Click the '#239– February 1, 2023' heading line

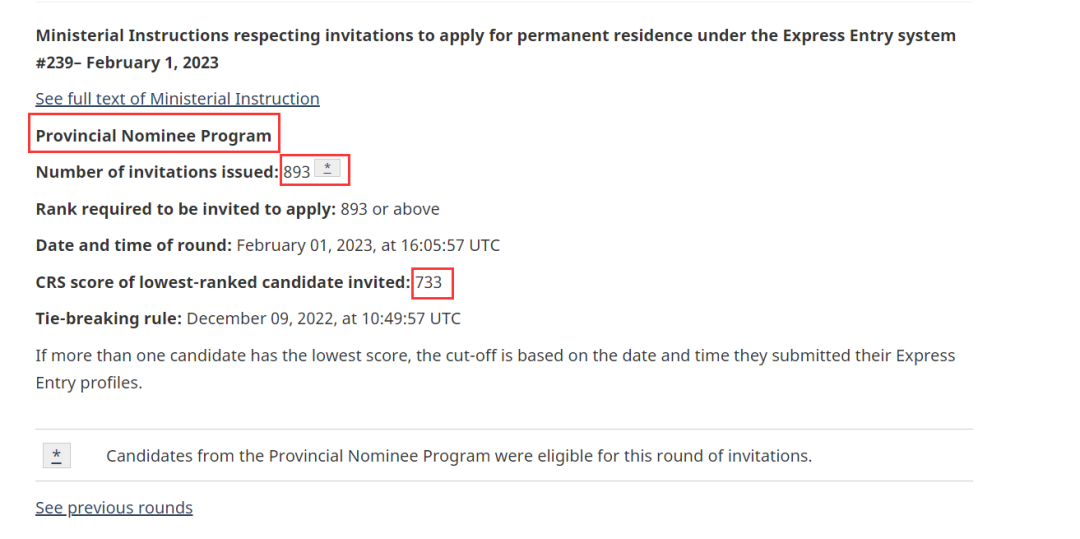[x=127, y=63]
